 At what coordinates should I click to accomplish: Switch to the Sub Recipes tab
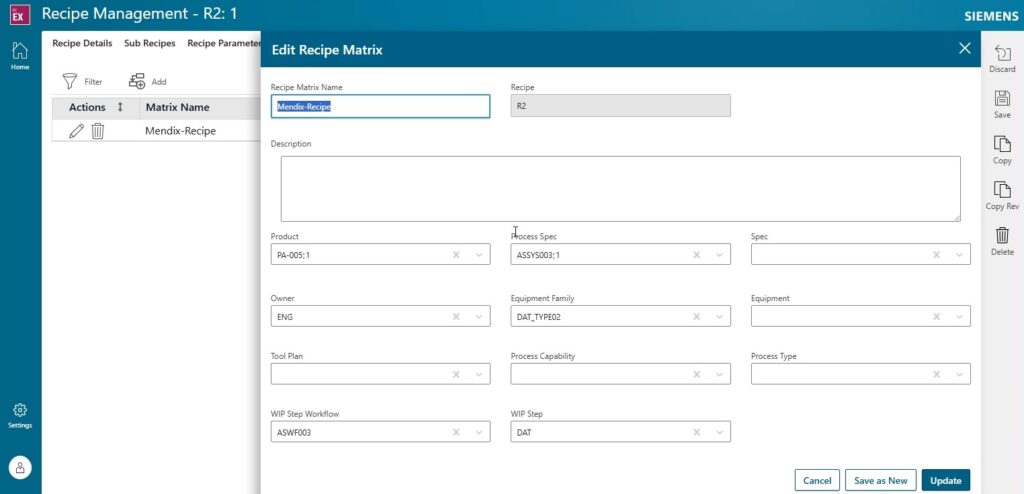[149, 44]
